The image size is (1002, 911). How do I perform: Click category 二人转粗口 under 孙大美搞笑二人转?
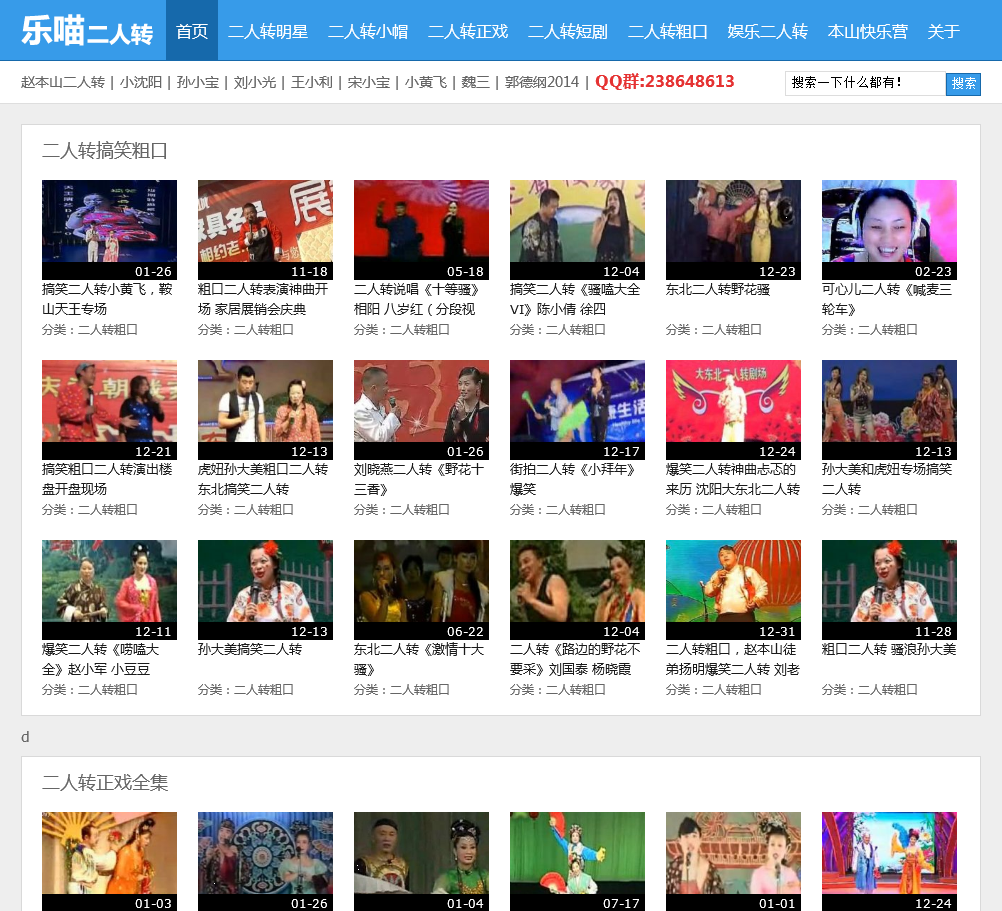click(264, 690)
